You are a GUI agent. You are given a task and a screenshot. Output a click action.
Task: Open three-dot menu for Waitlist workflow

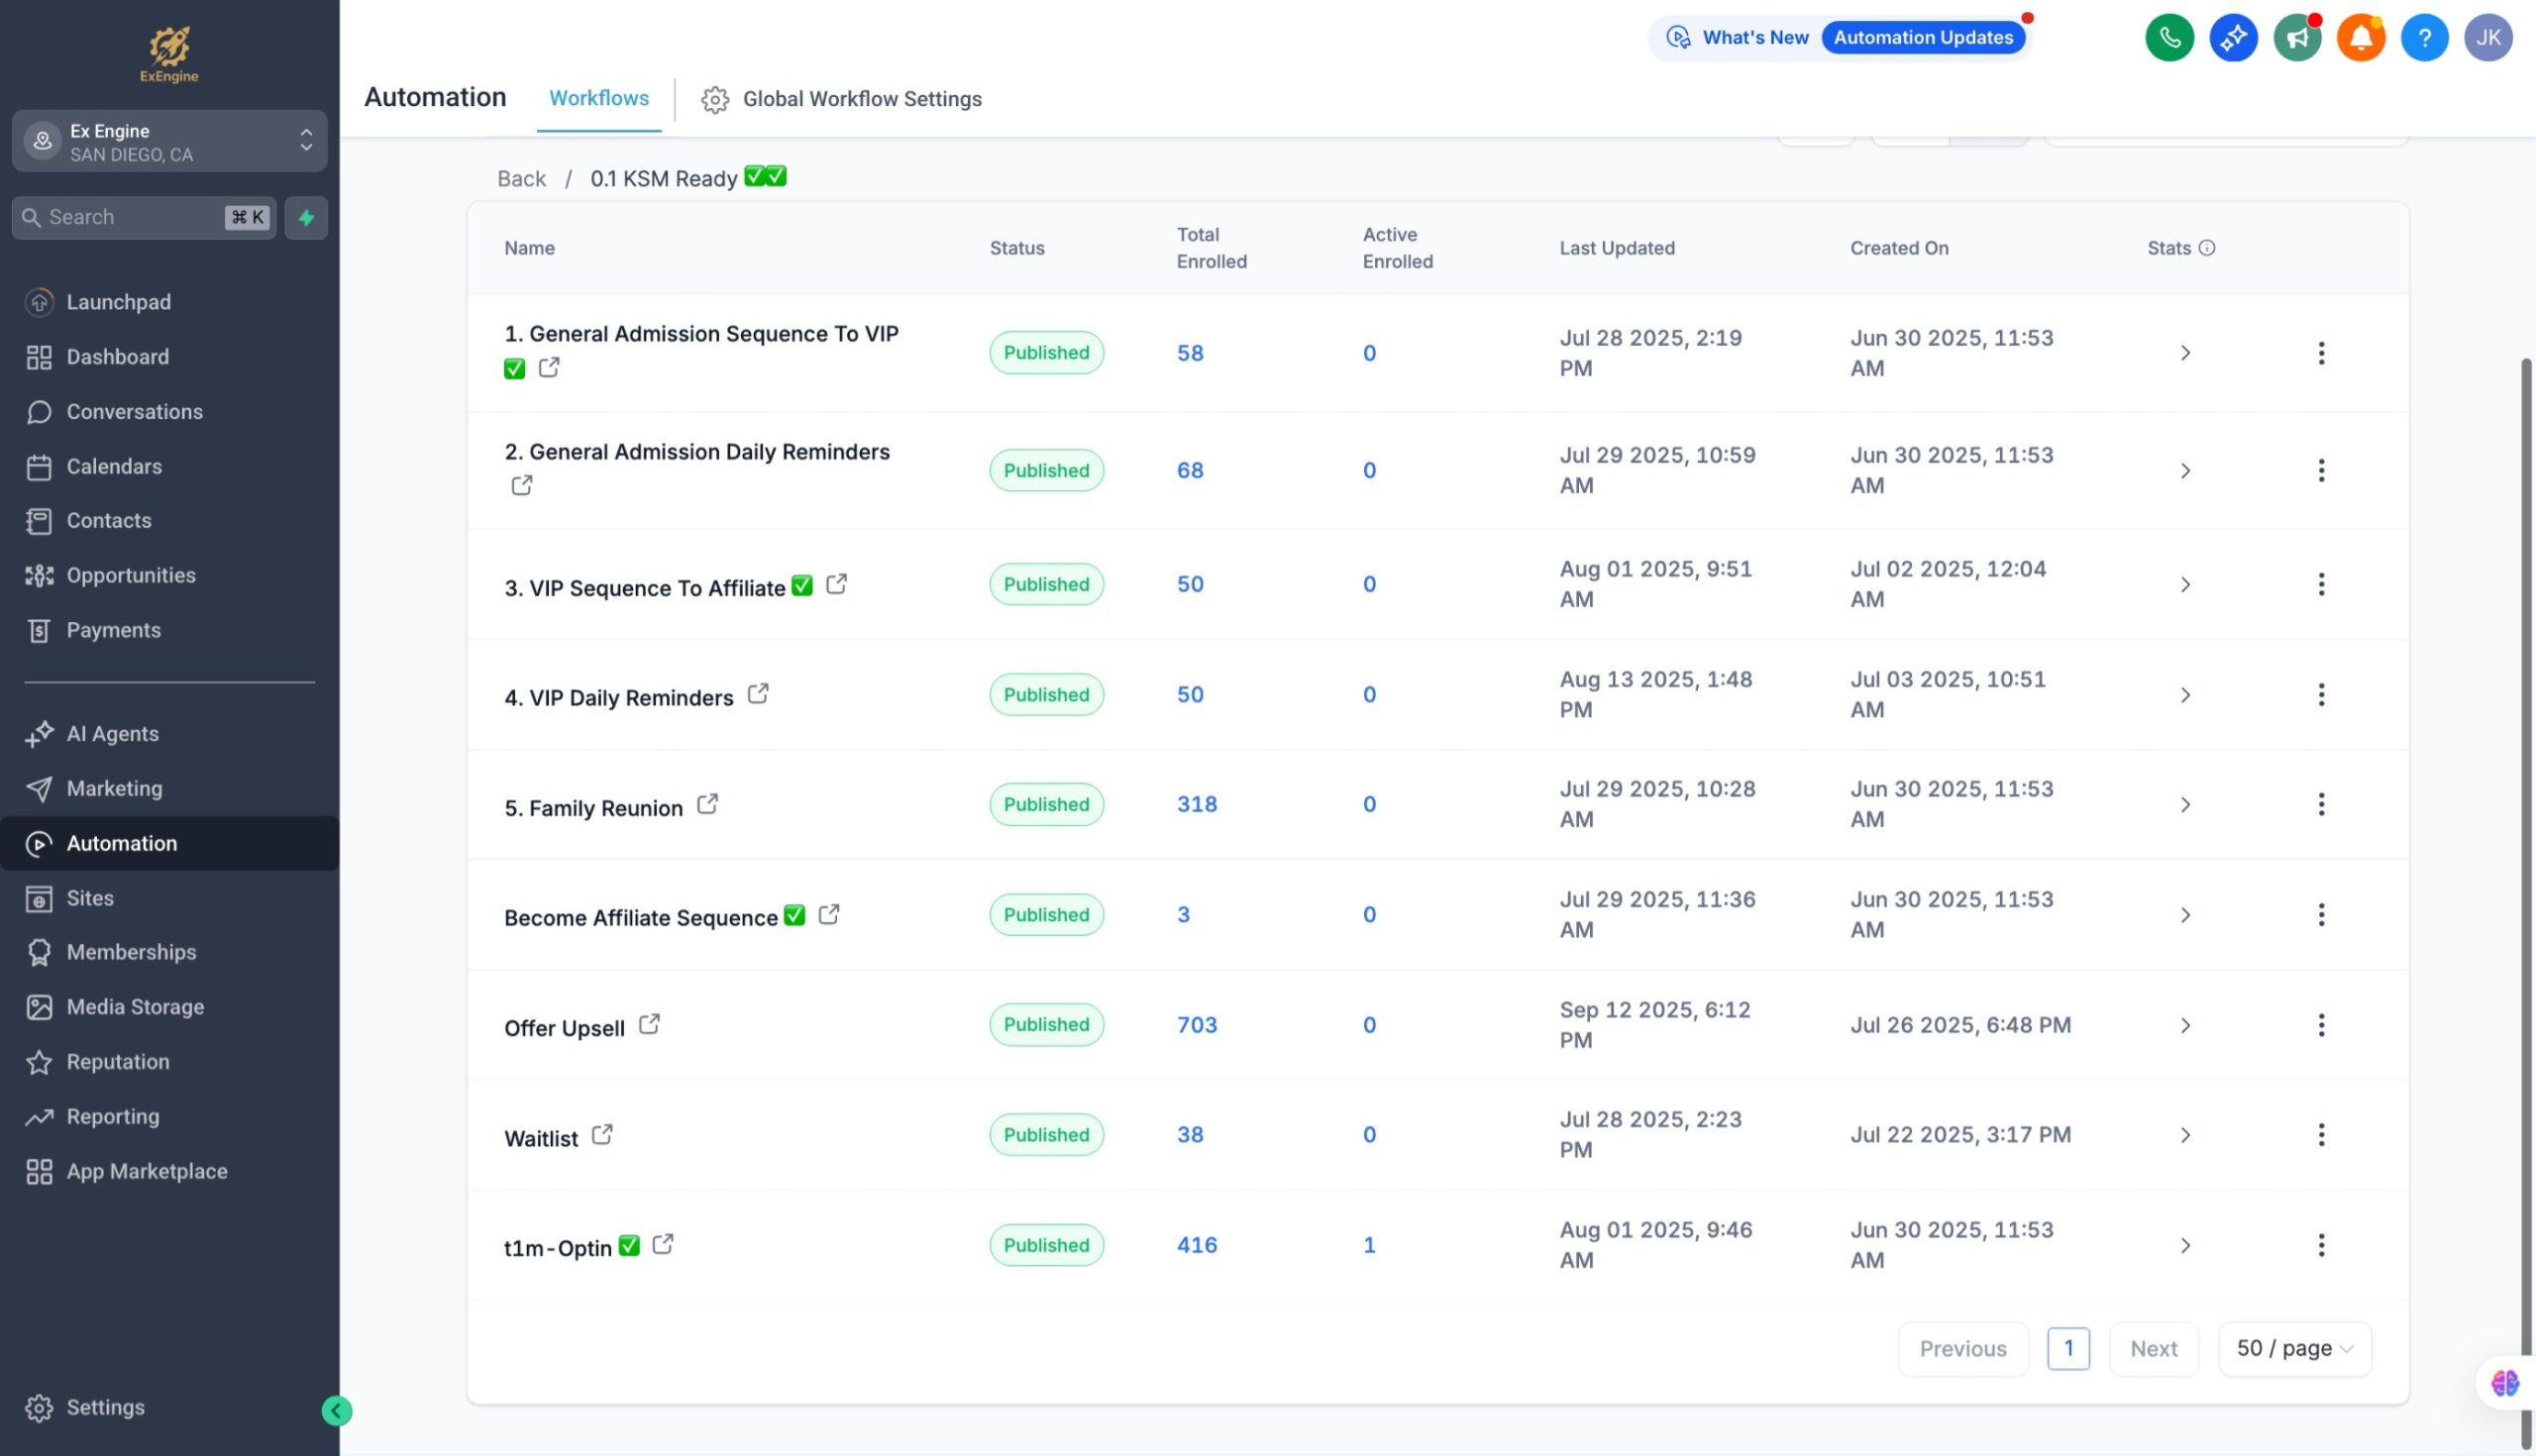[2321, 1134]
